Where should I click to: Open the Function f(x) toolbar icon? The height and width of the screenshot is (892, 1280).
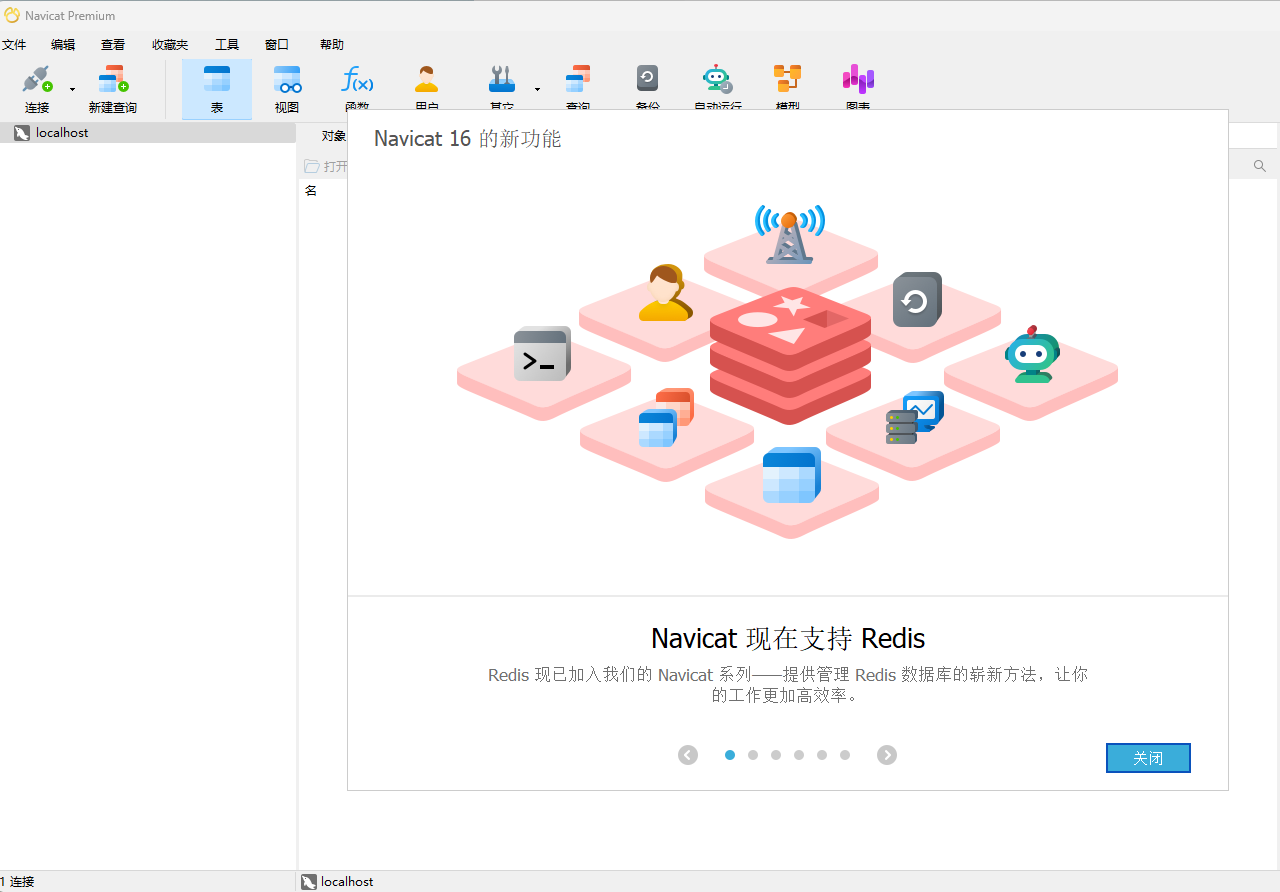[x=357, y=80]
